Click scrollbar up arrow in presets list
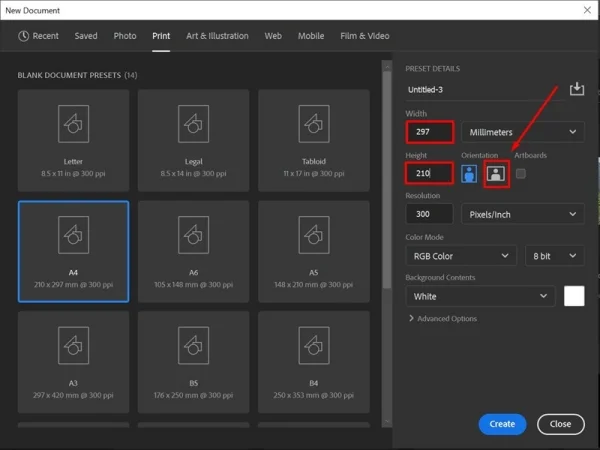The image size is (600, 450). tap(387, 67)
